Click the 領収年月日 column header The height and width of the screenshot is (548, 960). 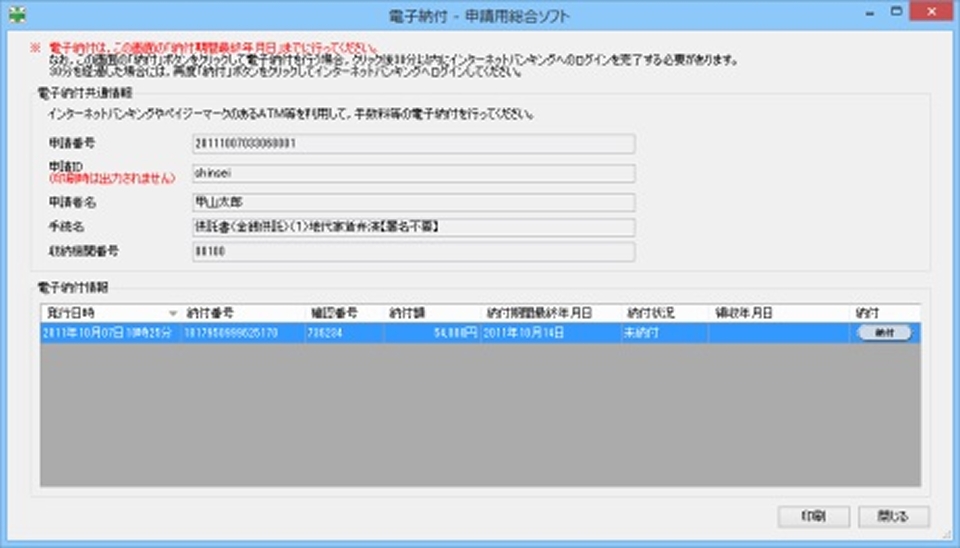(x=778, y=313)
